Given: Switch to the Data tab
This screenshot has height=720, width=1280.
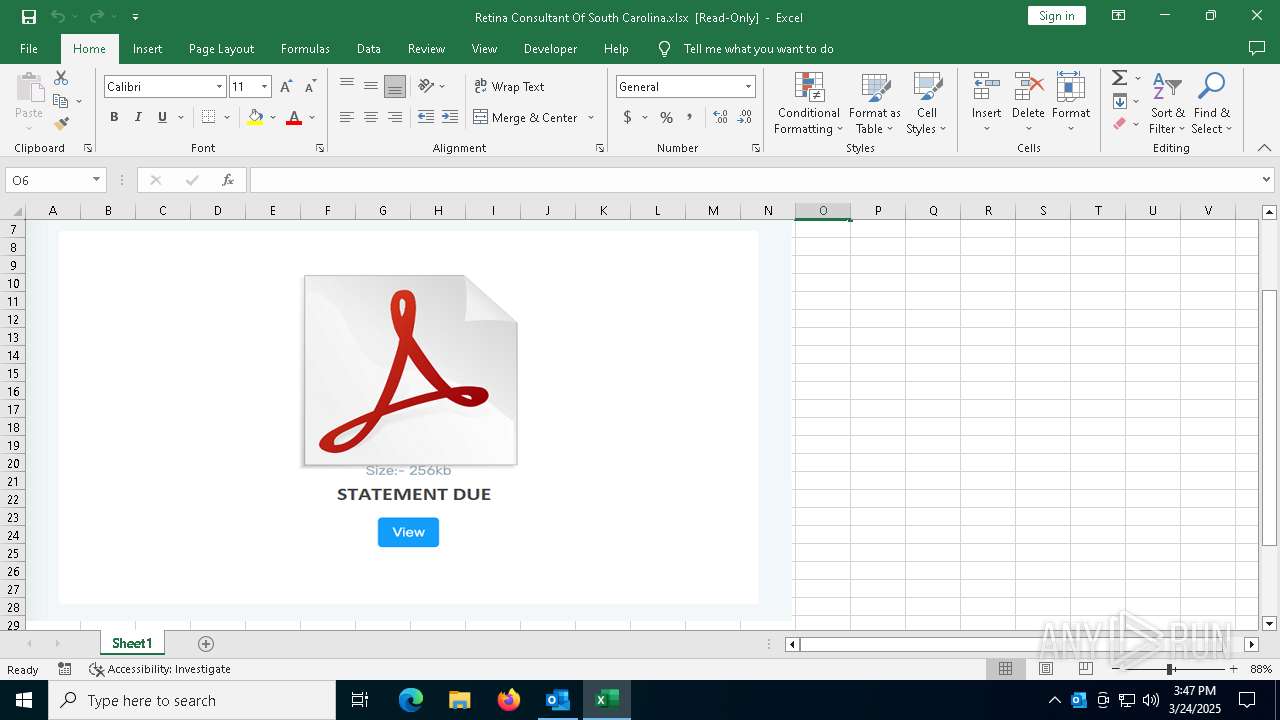Looking at the screenshot, I should click(x=368, y=48).
